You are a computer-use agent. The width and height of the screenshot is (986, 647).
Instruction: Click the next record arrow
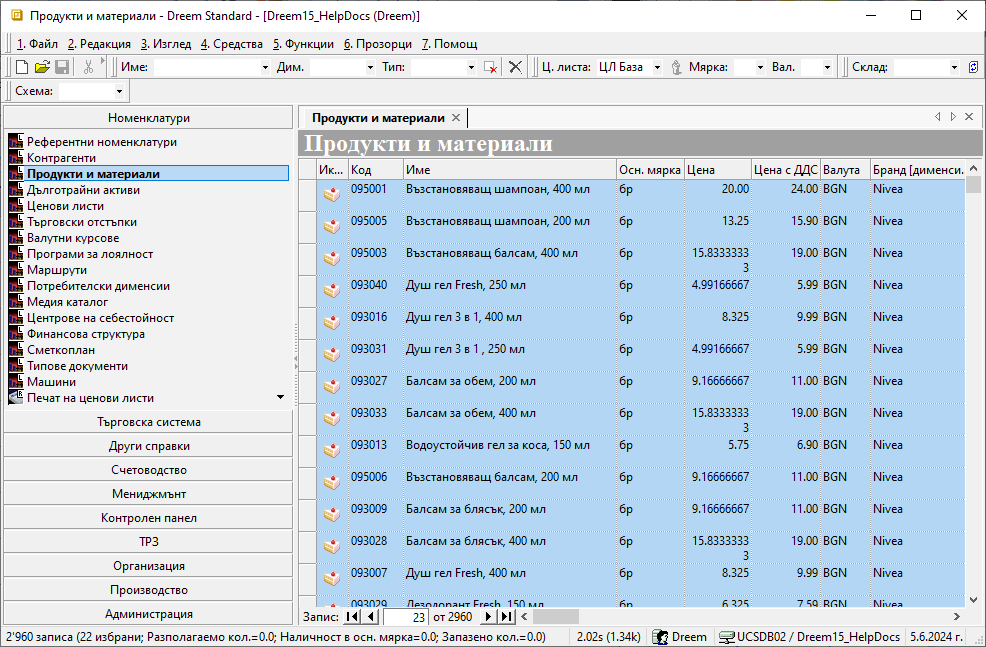pyautogui.click(x=492, y=617)
